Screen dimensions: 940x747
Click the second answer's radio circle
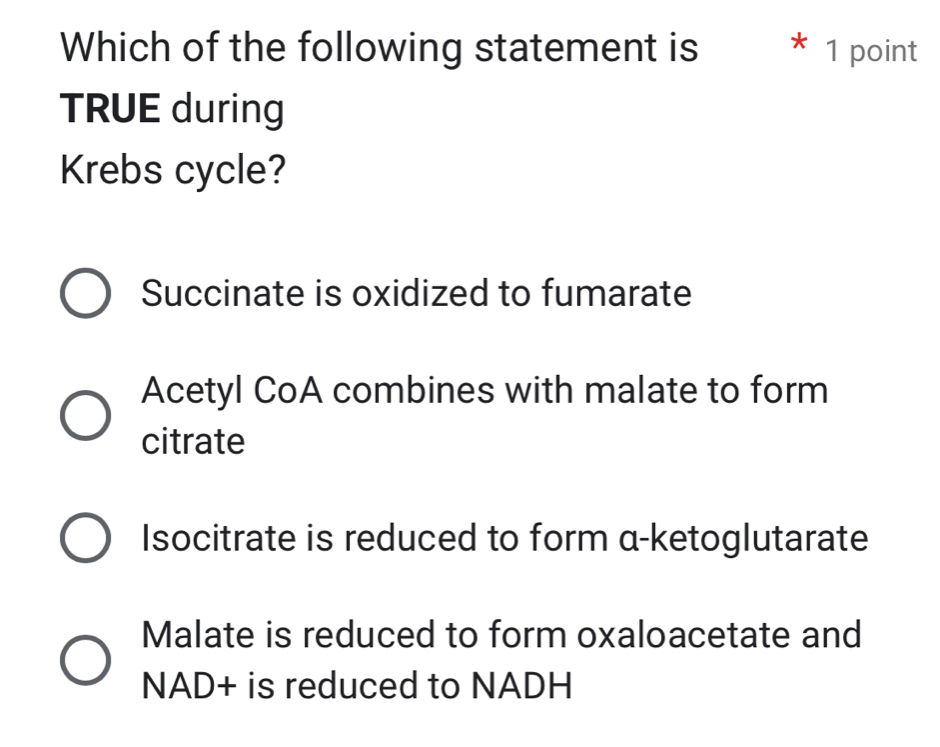click(x=88, y=415)
